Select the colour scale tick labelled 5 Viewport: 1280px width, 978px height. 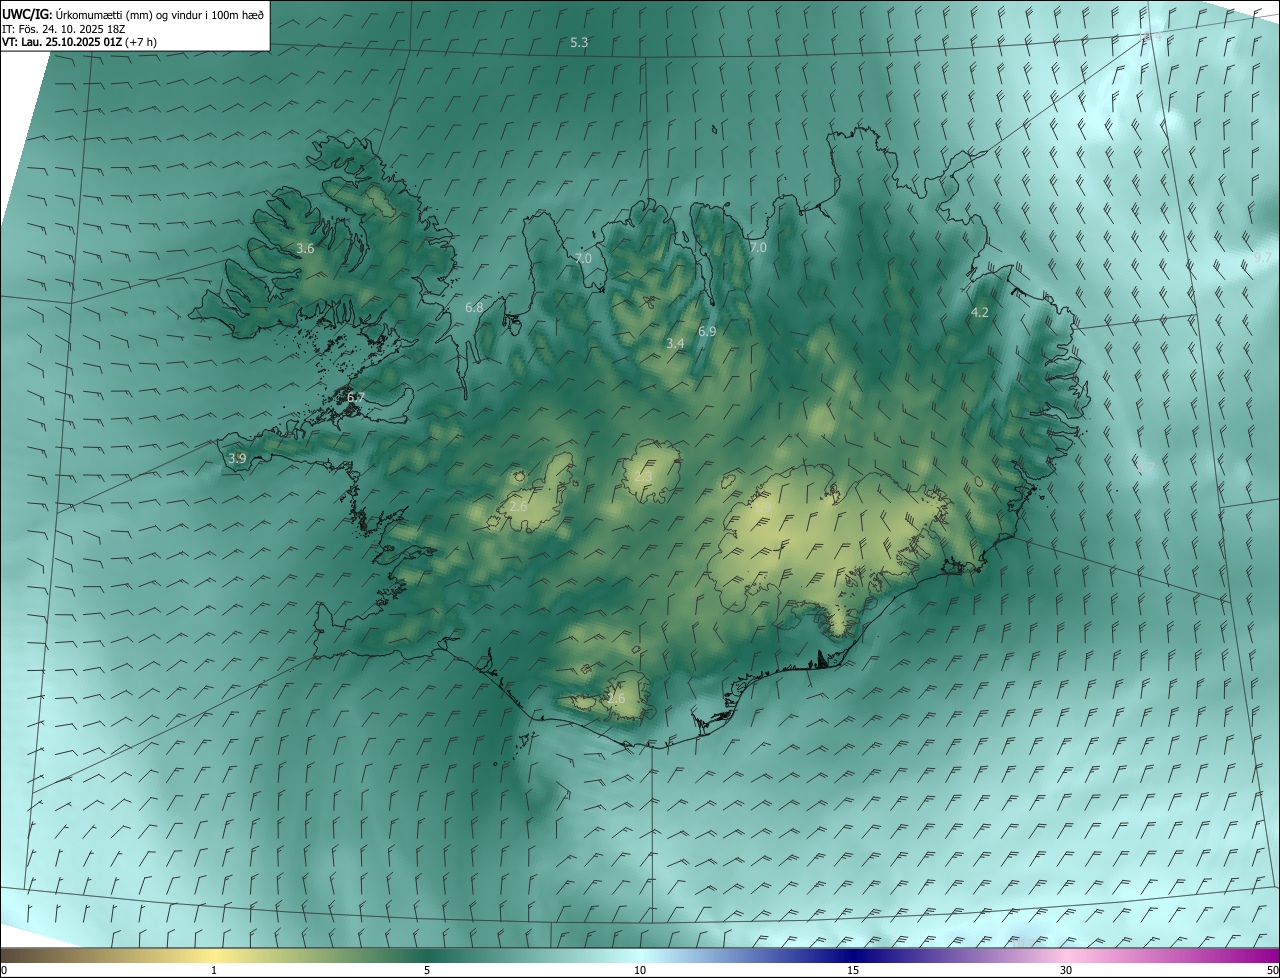click(x=427, y=970)
